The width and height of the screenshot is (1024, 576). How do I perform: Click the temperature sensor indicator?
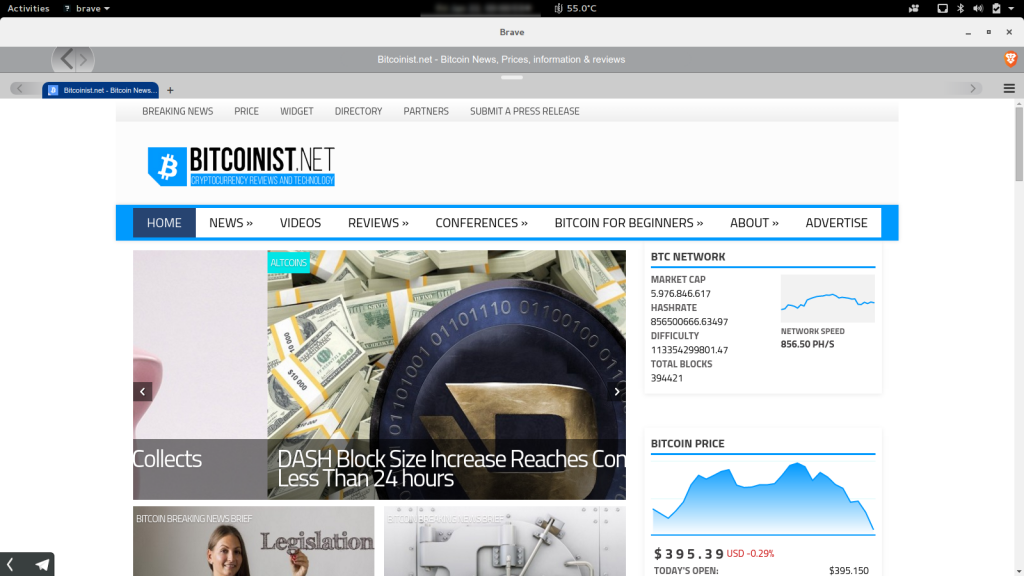click(575, 8)
